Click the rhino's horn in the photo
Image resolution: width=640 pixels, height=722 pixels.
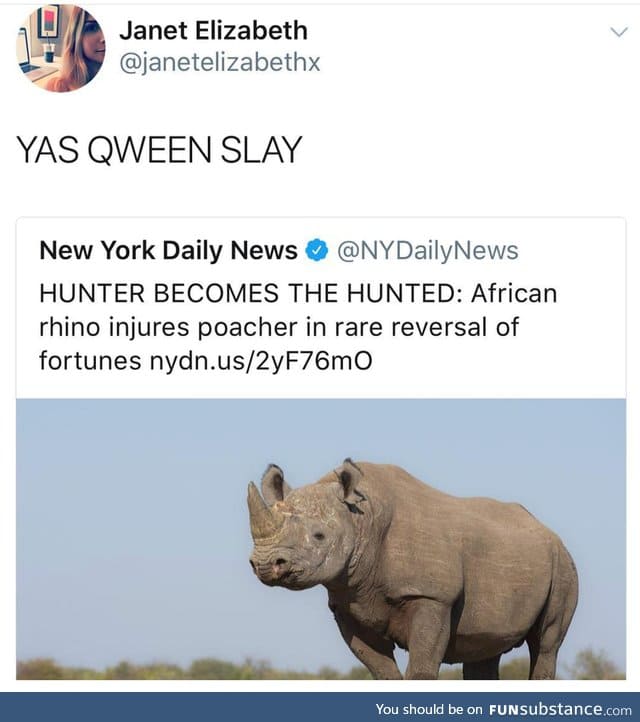point(262,510)
